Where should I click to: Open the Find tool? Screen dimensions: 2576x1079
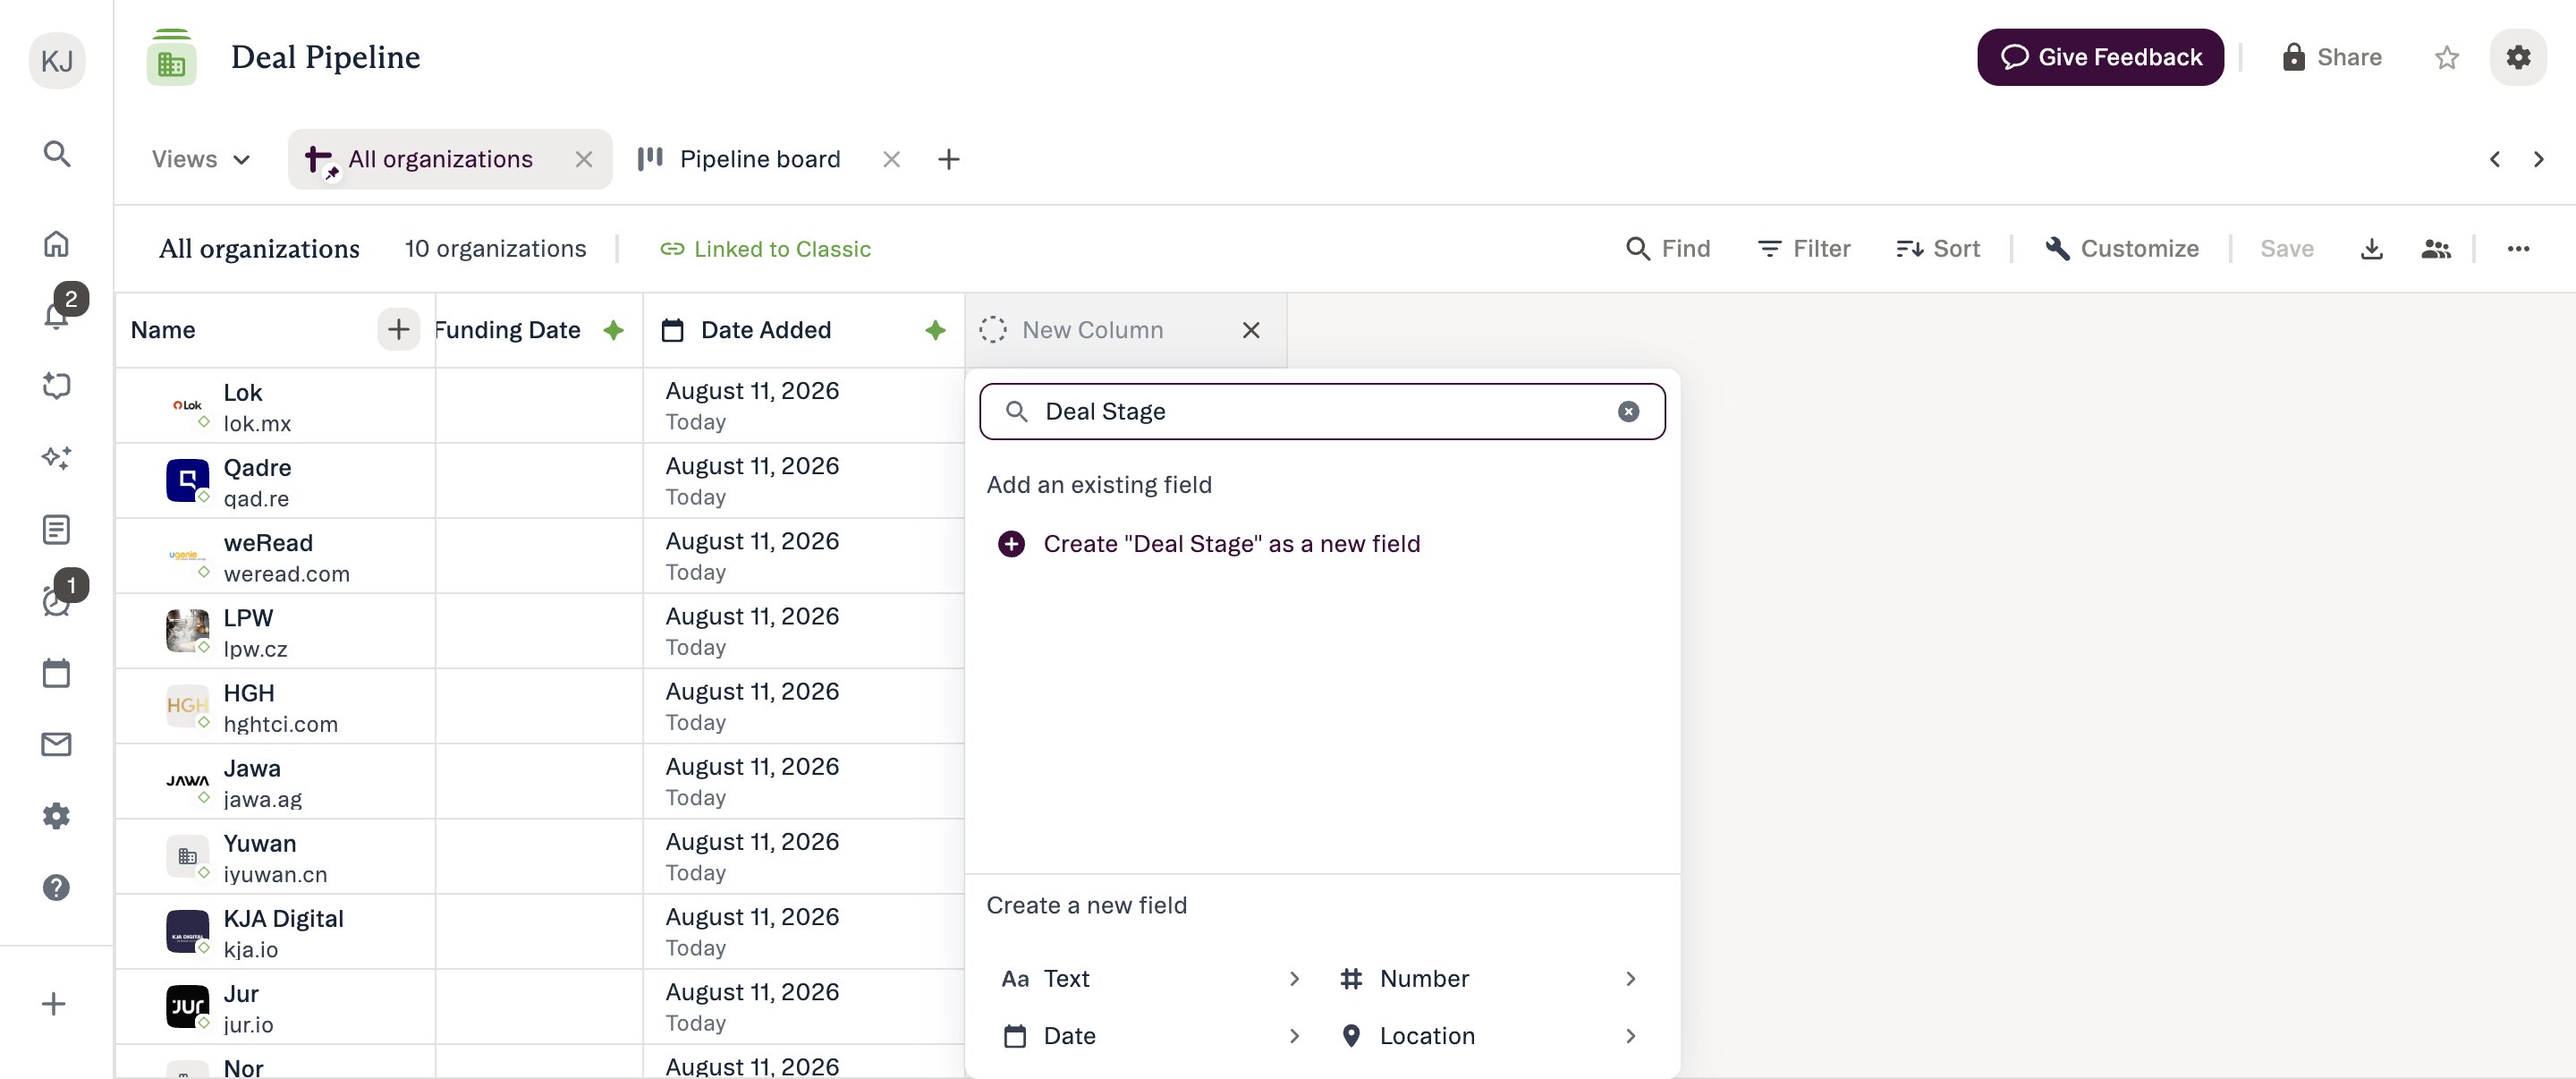(x=1667, y=249)
